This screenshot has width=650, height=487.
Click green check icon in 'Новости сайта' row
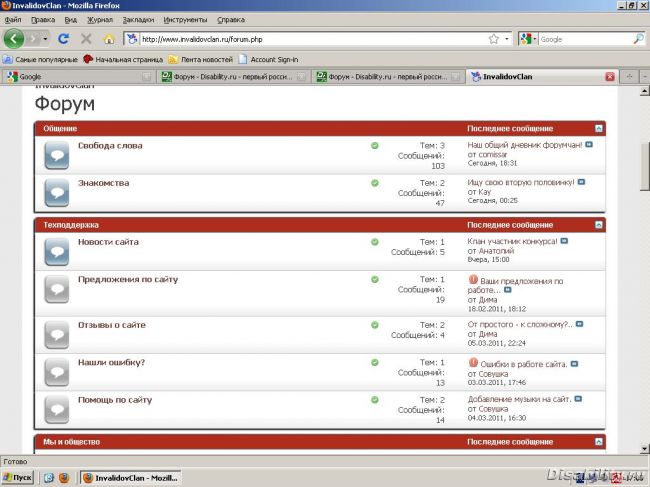tap(375, 241)
